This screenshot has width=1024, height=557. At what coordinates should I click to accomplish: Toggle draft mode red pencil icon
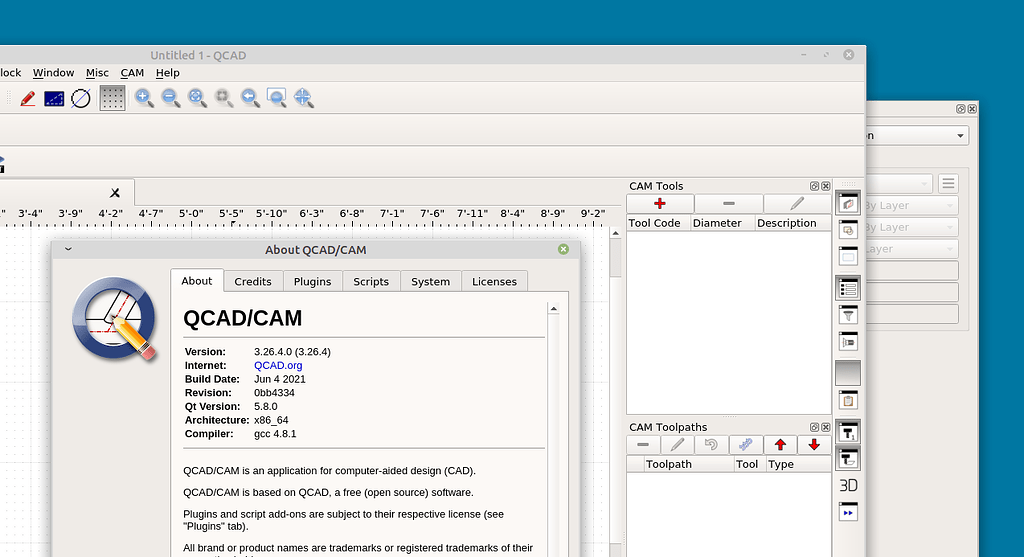[x=28, y=99]
